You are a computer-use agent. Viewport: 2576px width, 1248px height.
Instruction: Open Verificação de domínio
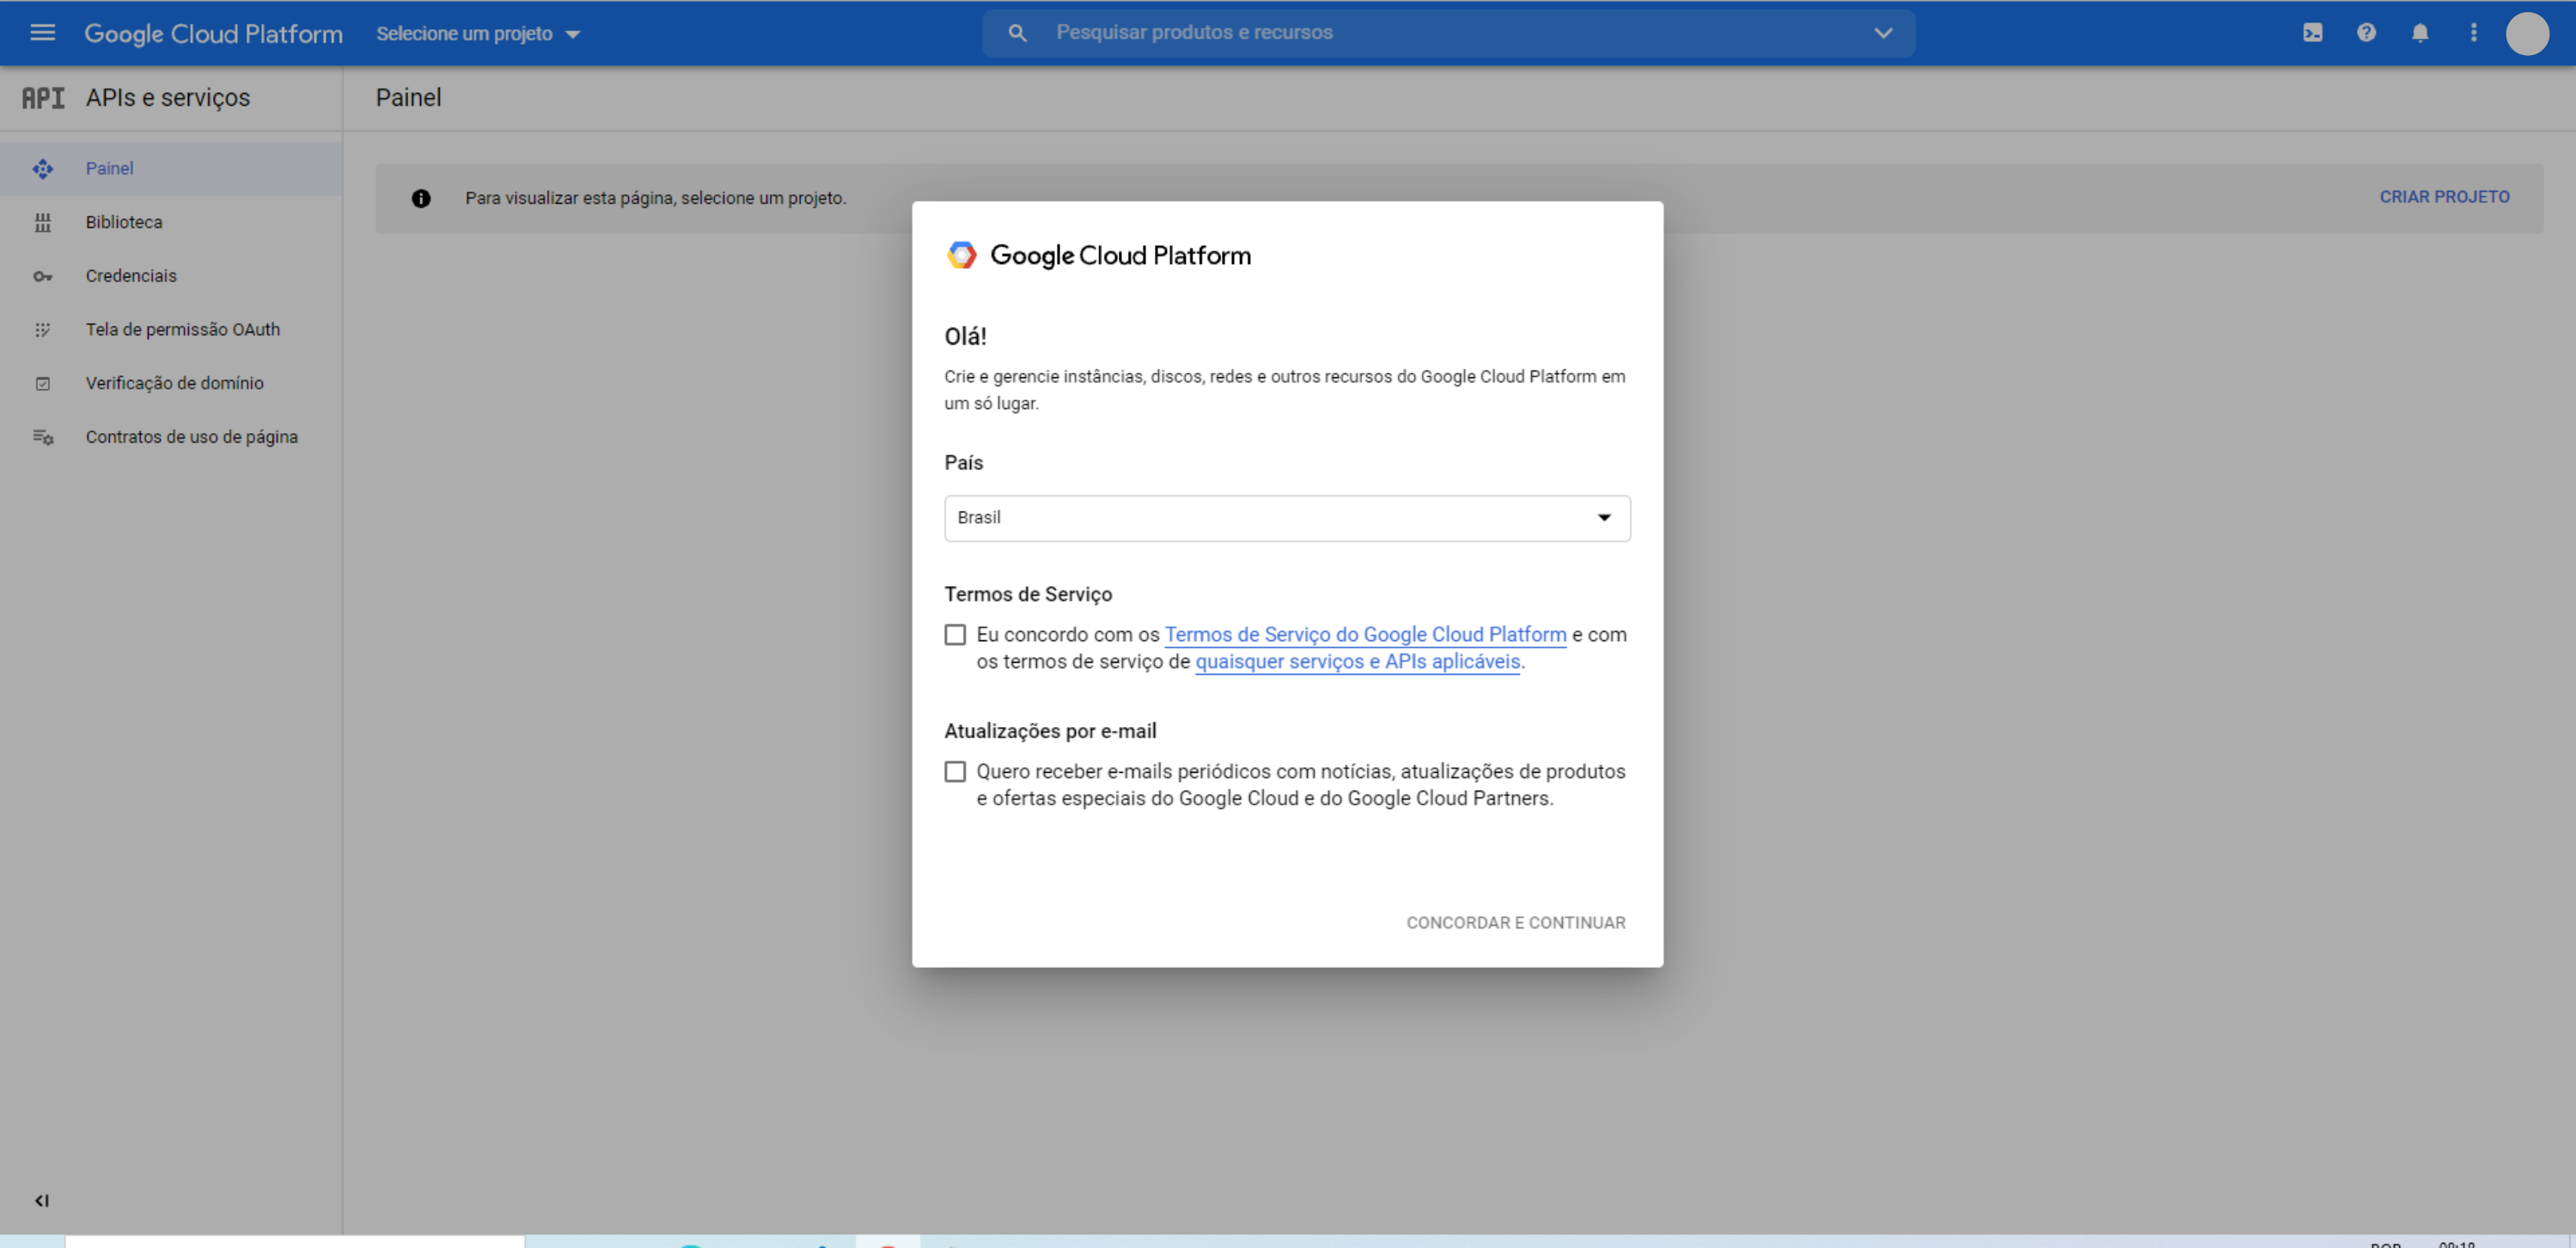[x=171, y=383]
